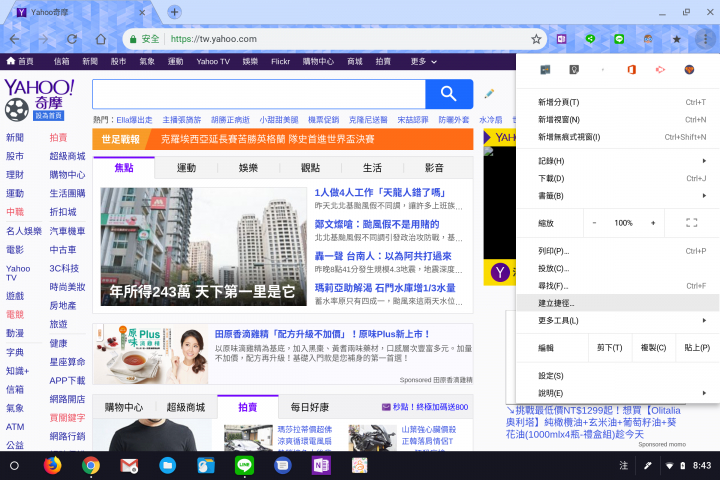Click the browser back arrow
The image size is (720, 480).
pos(15,39)
